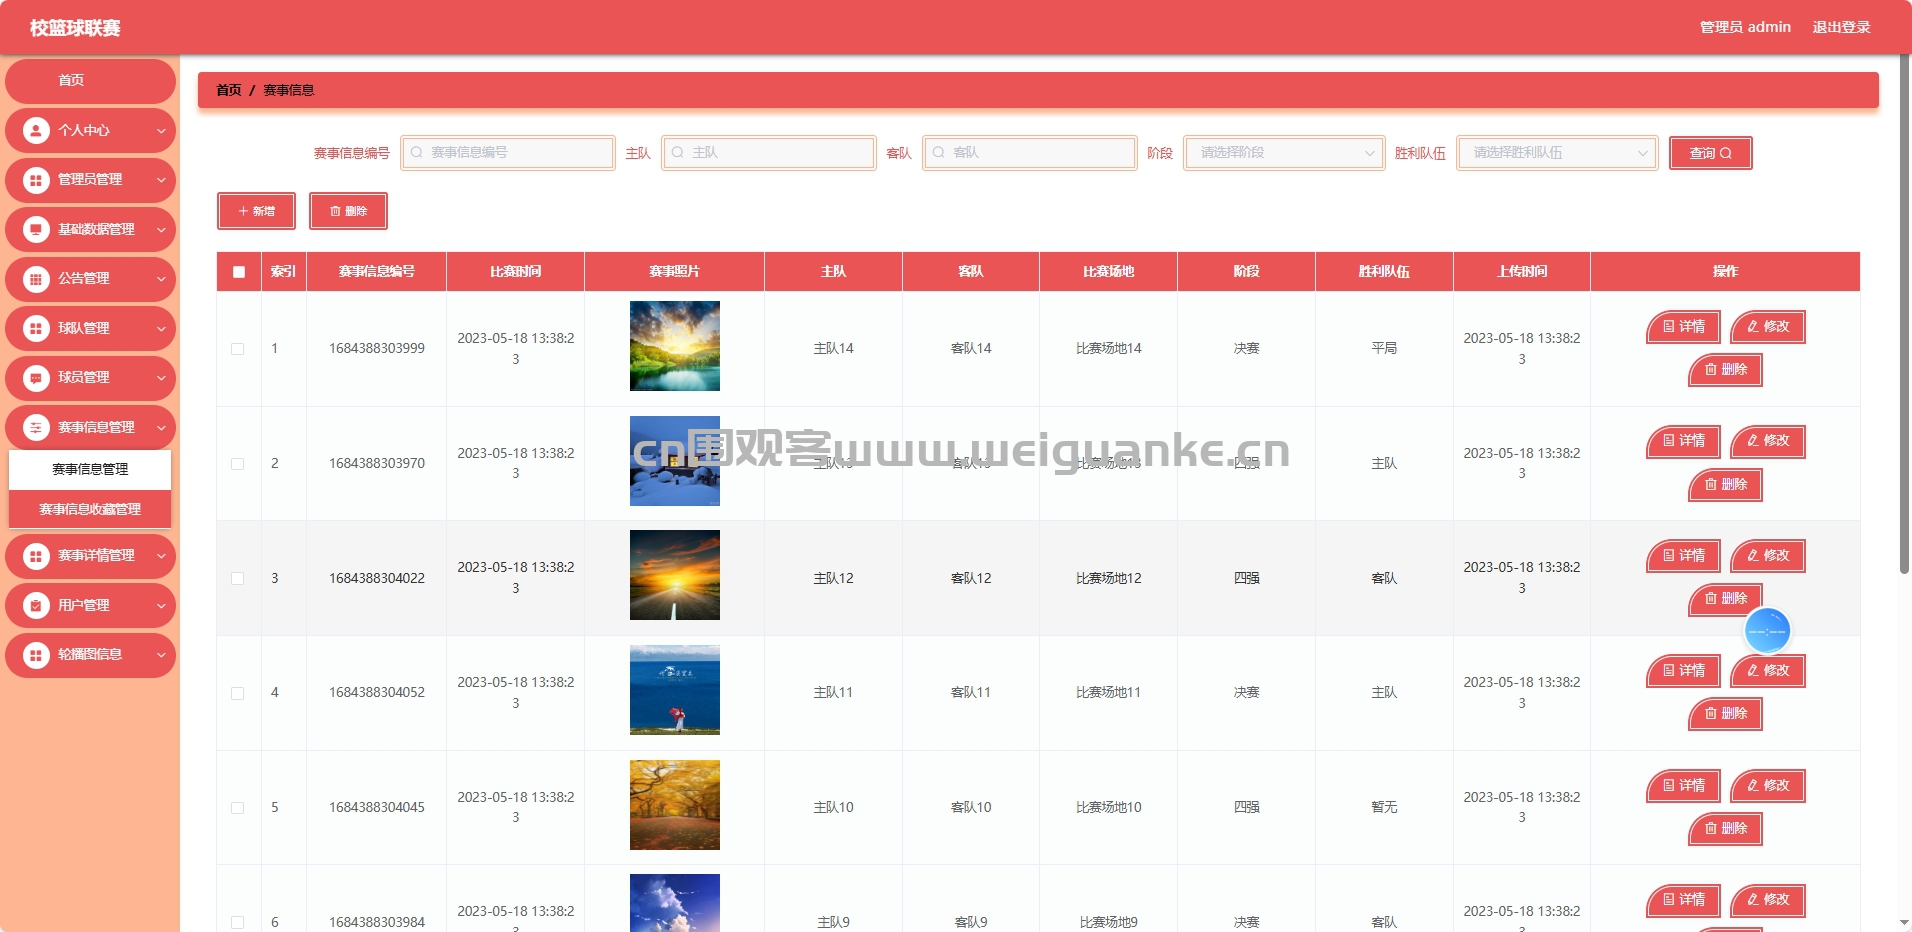The width and height of the screenshot is (1912, 932).
Task: Collapse 赛事信息管理 menu chevron
Action: click(161, 428)
